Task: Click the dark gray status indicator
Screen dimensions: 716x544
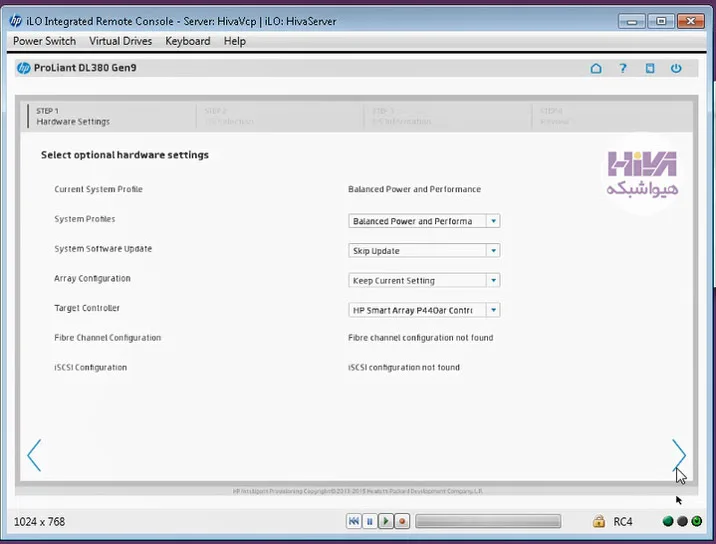Action: point(682,521)
